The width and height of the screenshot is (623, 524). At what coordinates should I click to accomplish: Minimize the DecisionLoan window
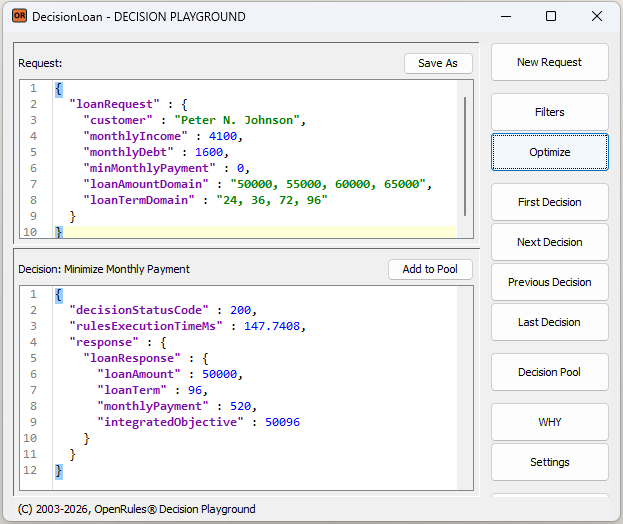pyautogui.click(x=506, y=16)
